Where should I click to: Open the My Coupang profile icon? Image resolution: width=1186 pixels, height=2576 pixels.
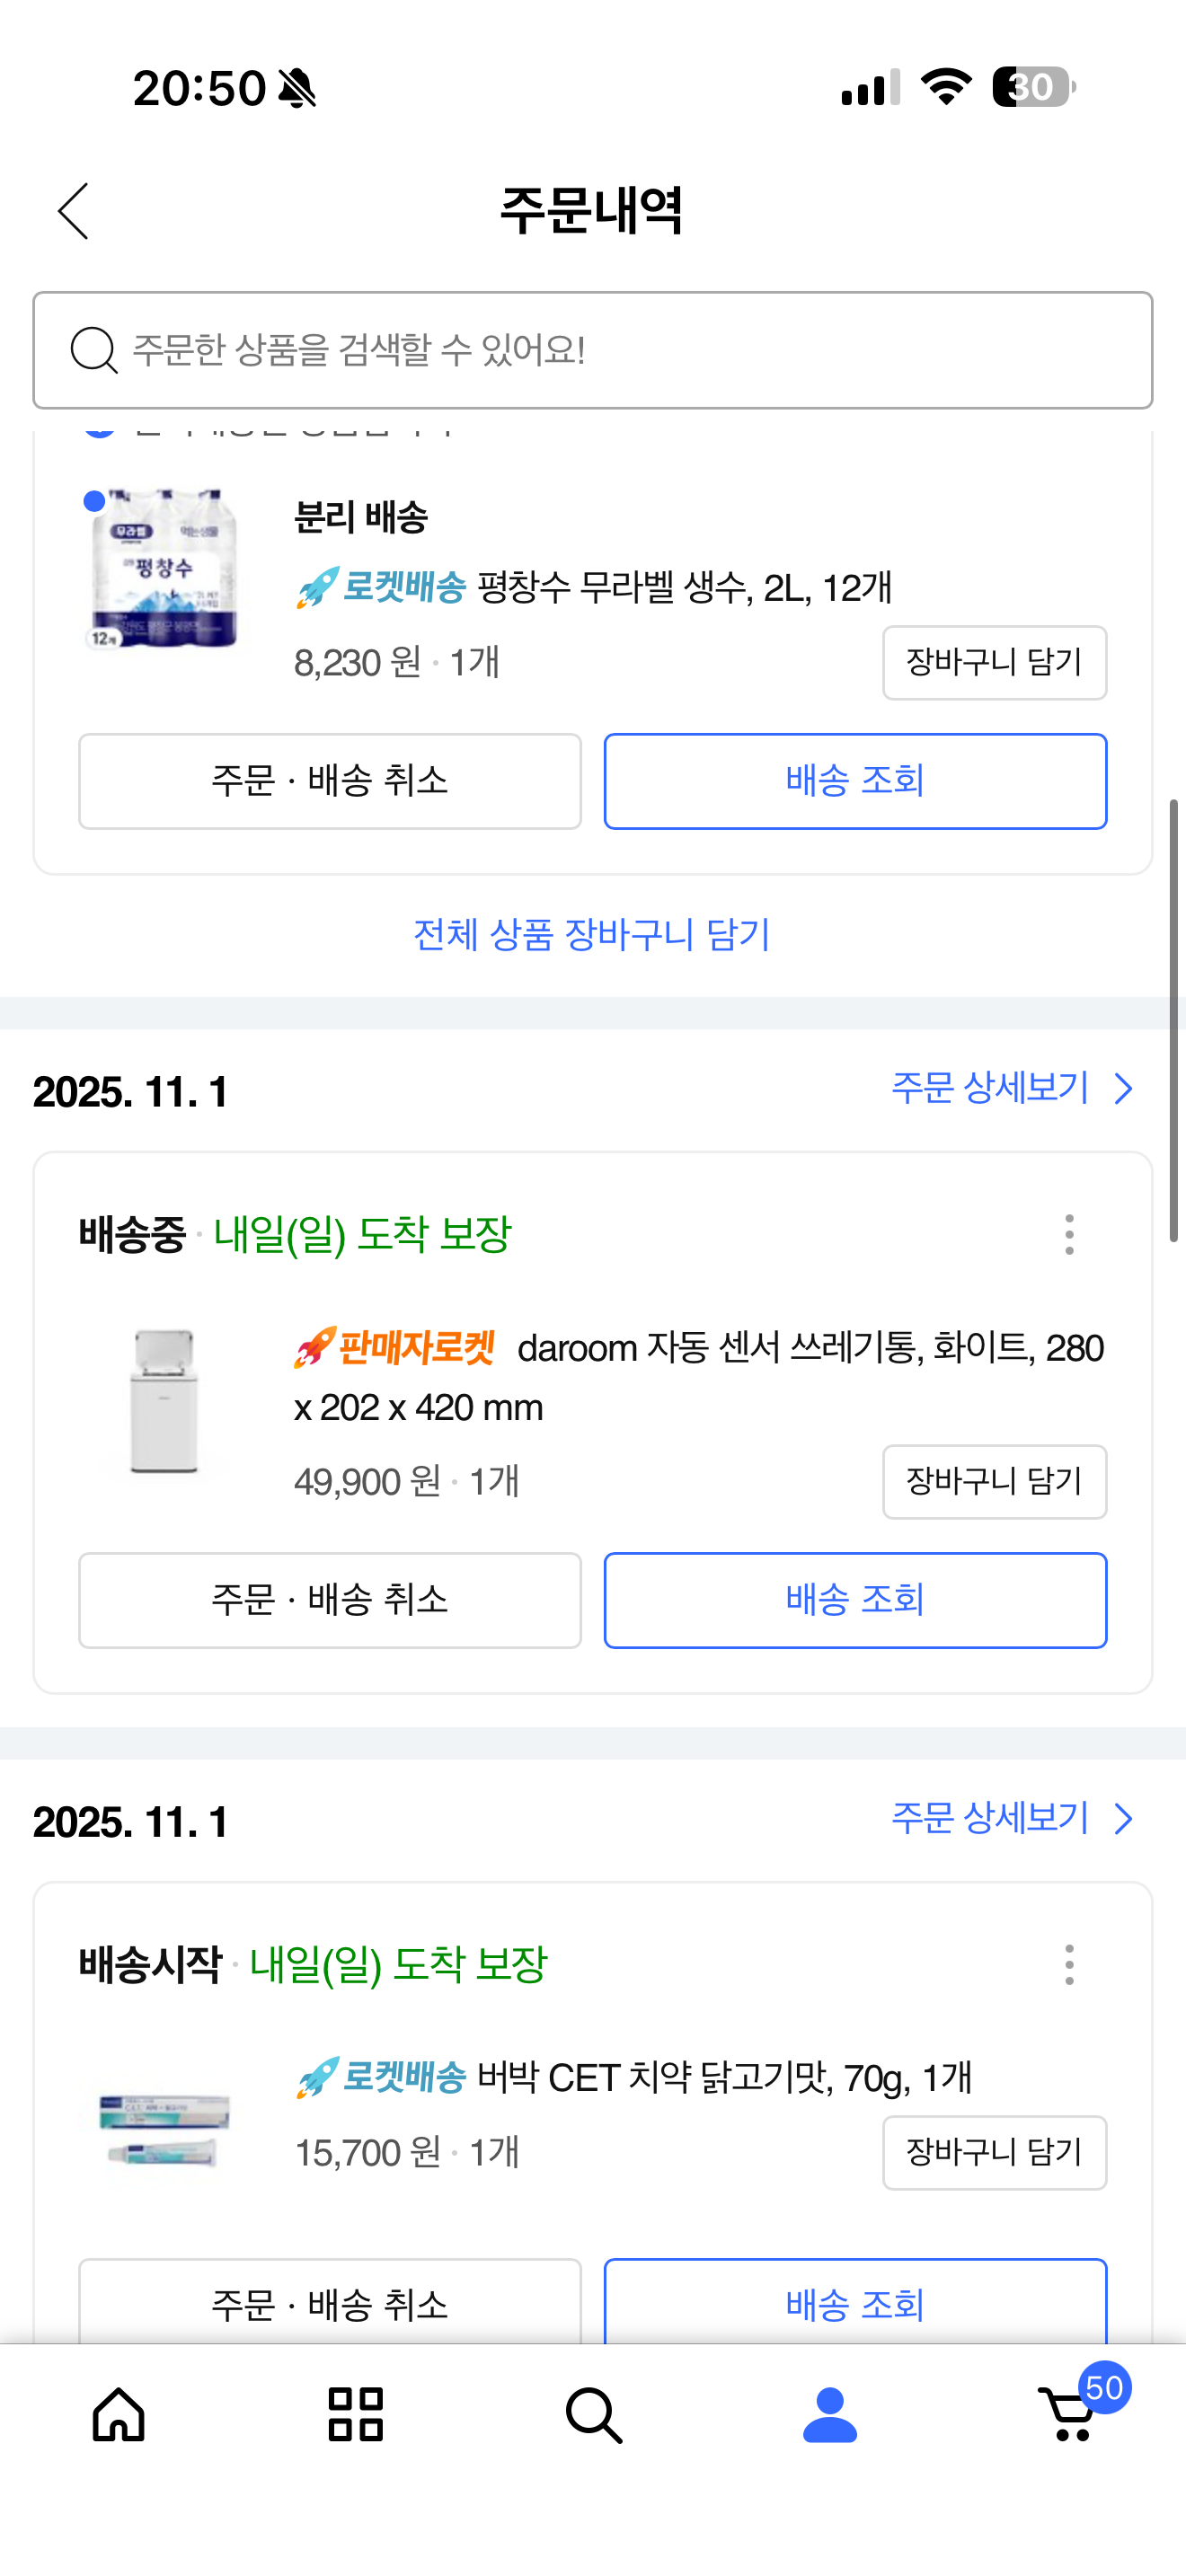(x=830, y=2414)
